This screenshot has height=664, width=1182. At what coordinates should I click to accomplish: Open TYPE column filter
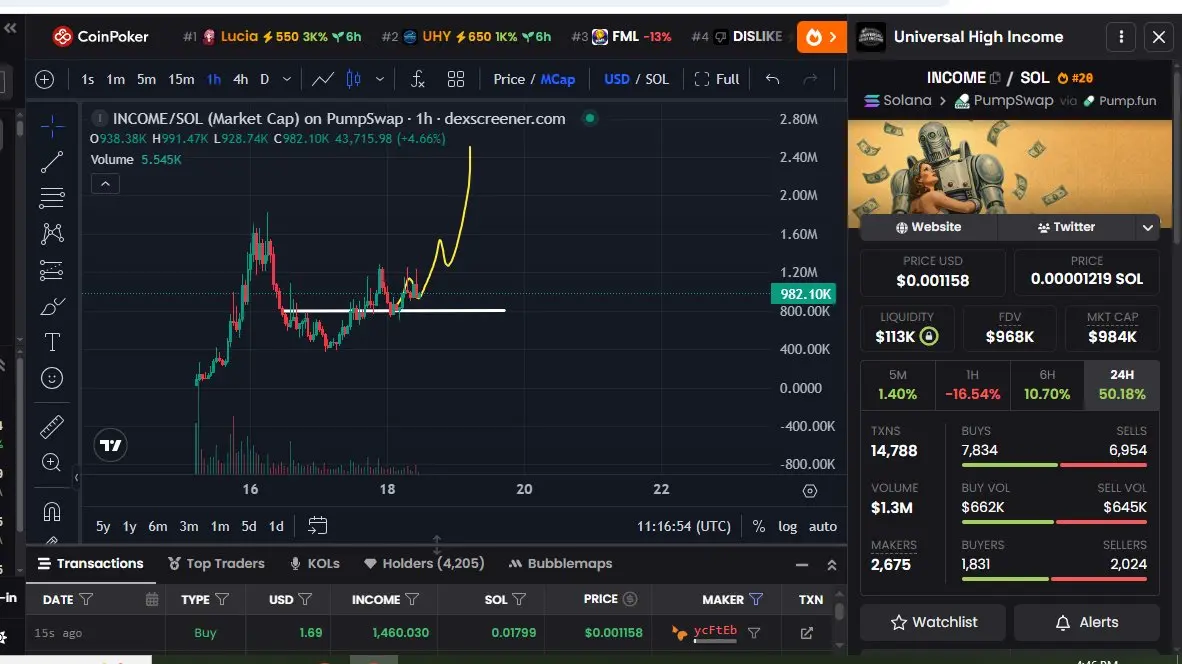coord(222,599)
